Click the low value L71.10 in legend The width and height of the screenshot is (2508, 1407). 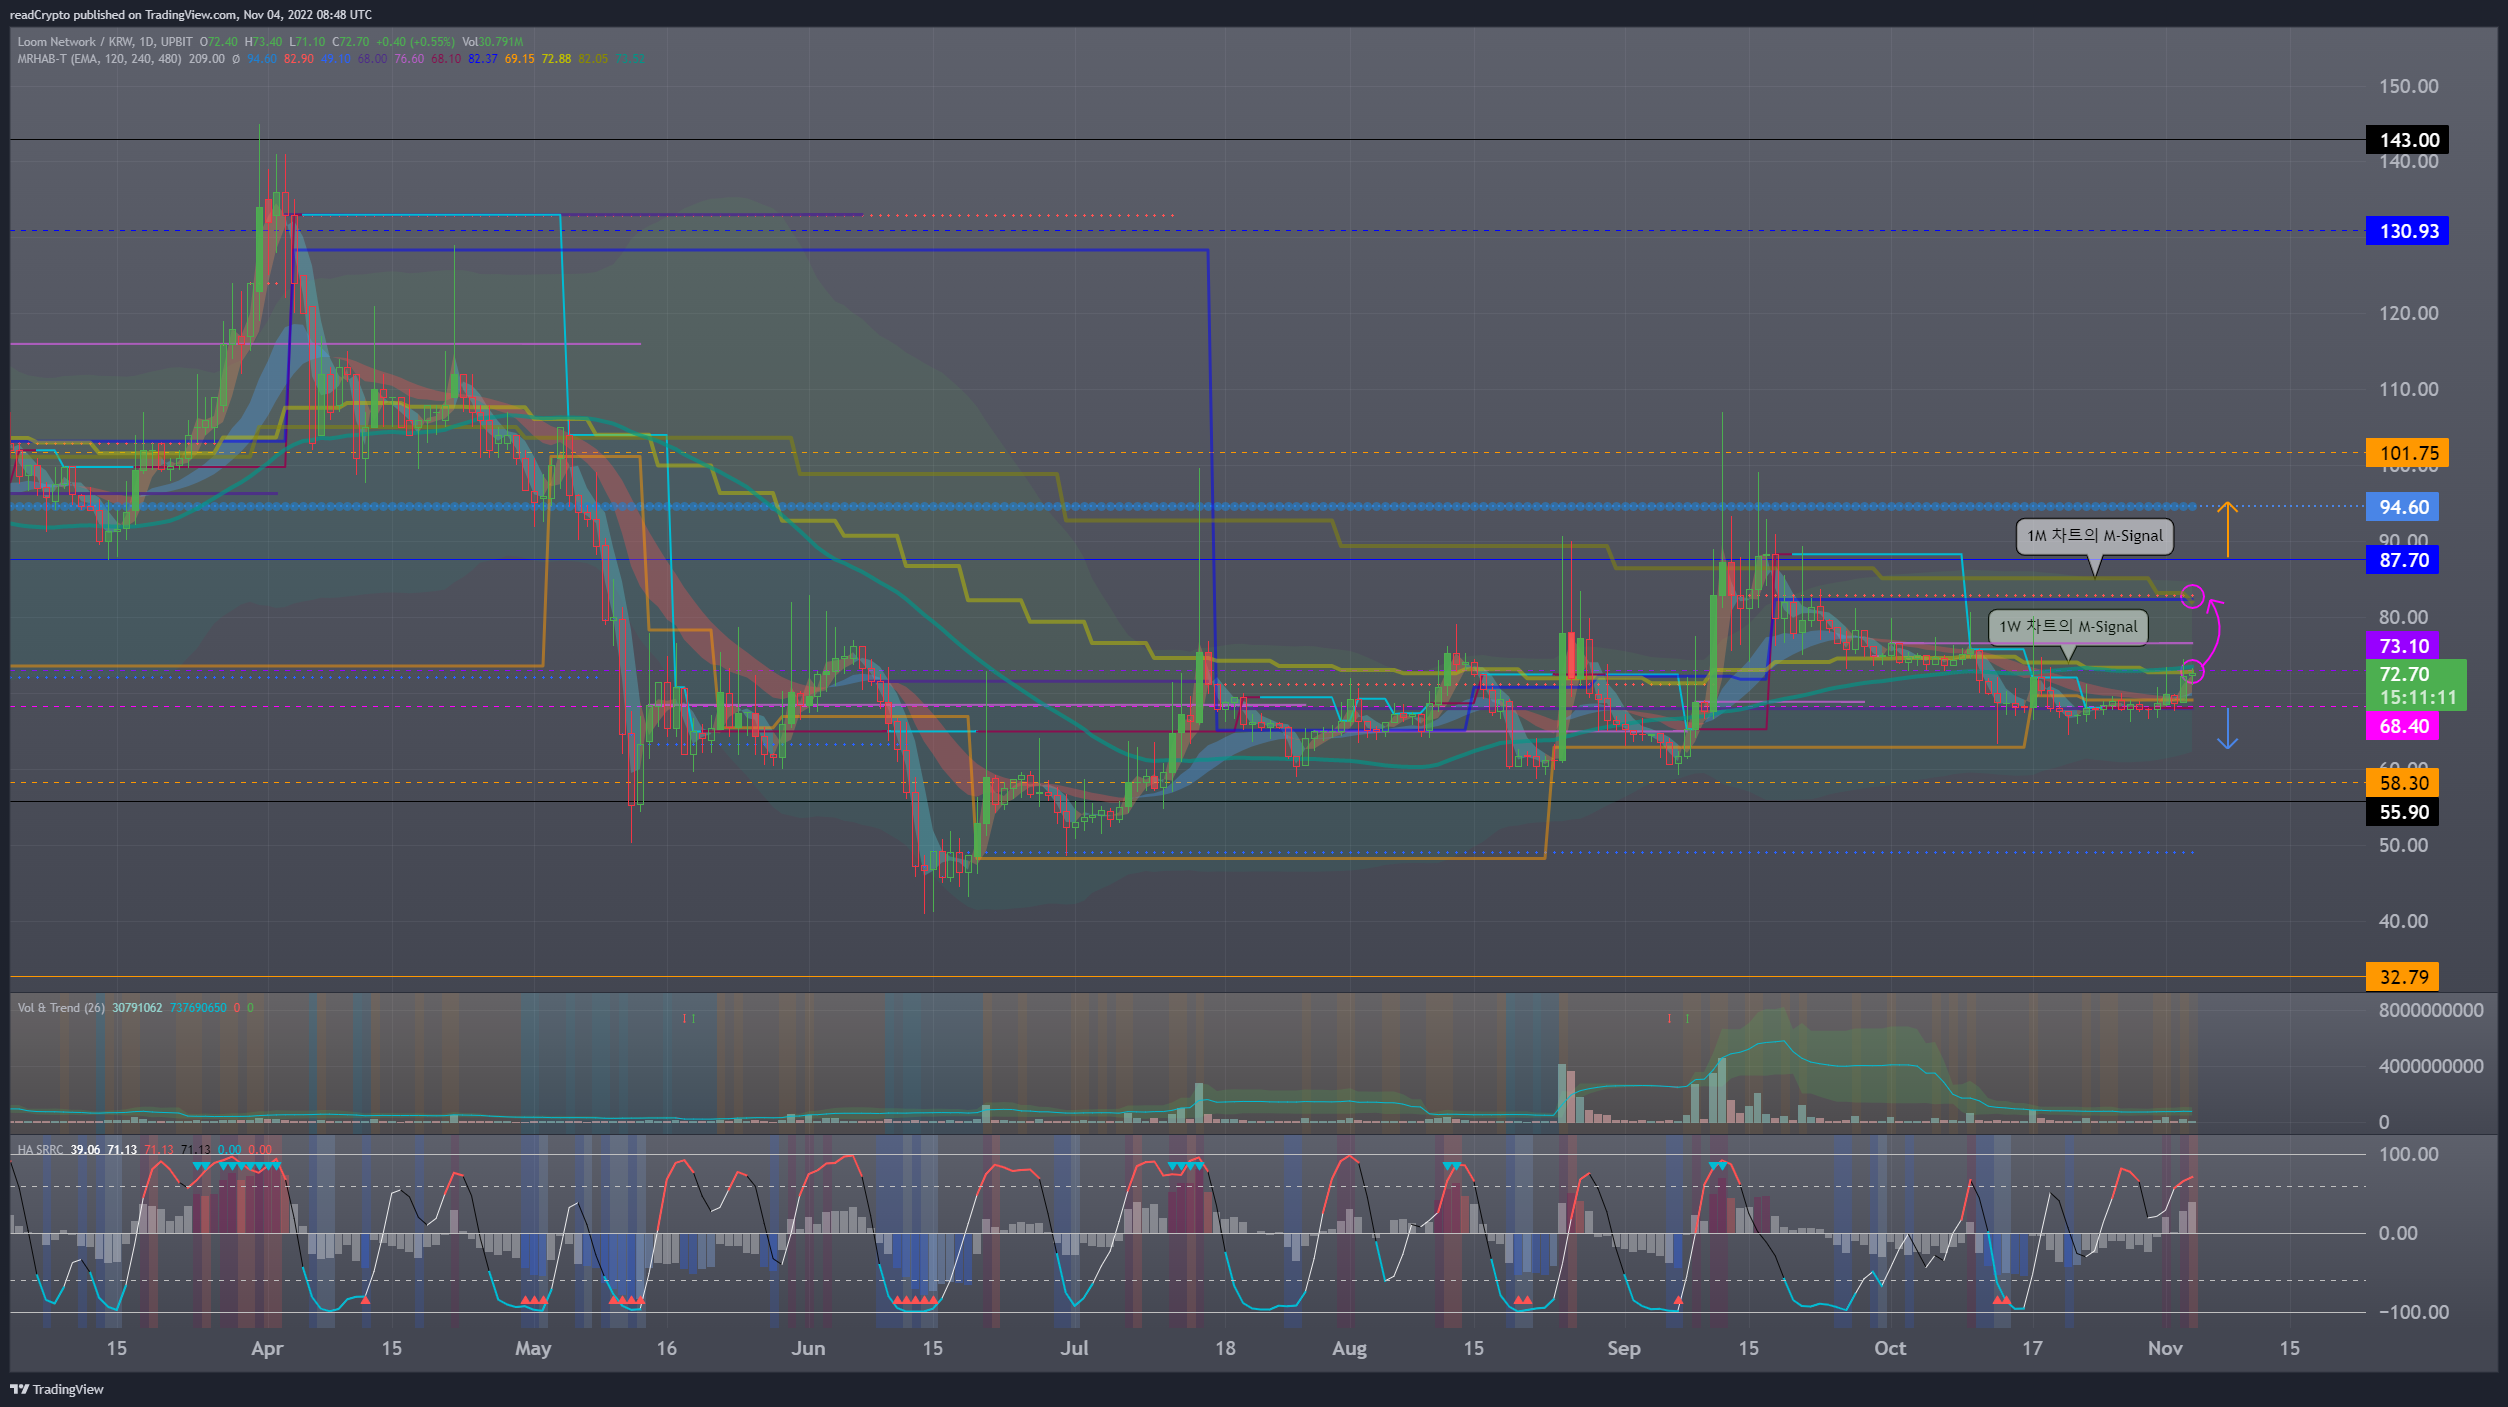pos(307,42)
